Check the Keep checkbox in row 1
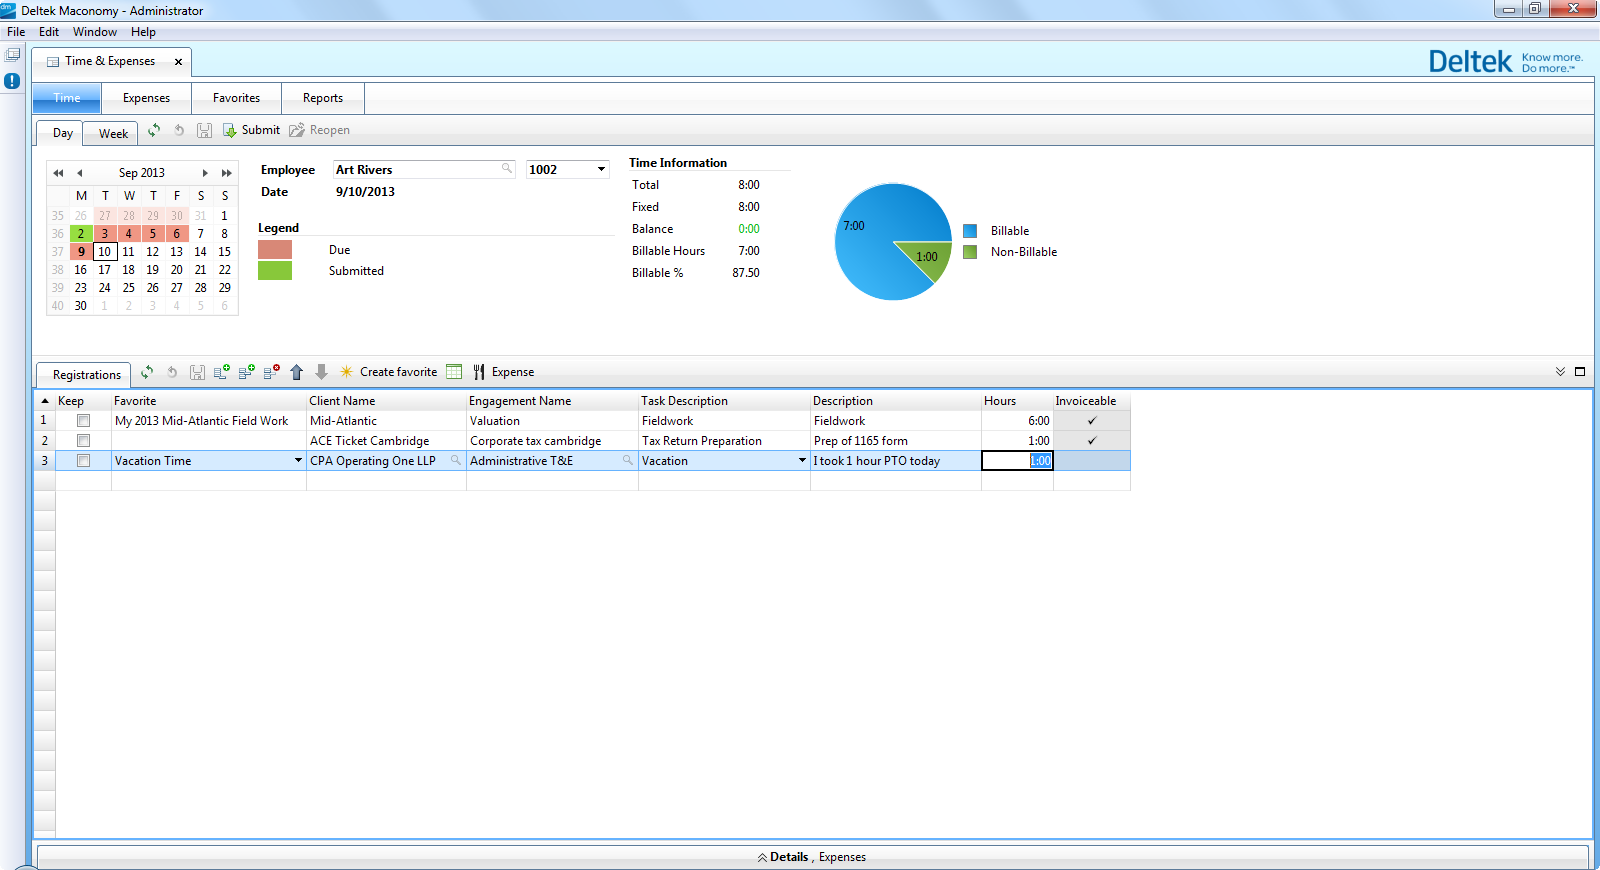This screenshot has height=870, width=1600. point(83,421)
